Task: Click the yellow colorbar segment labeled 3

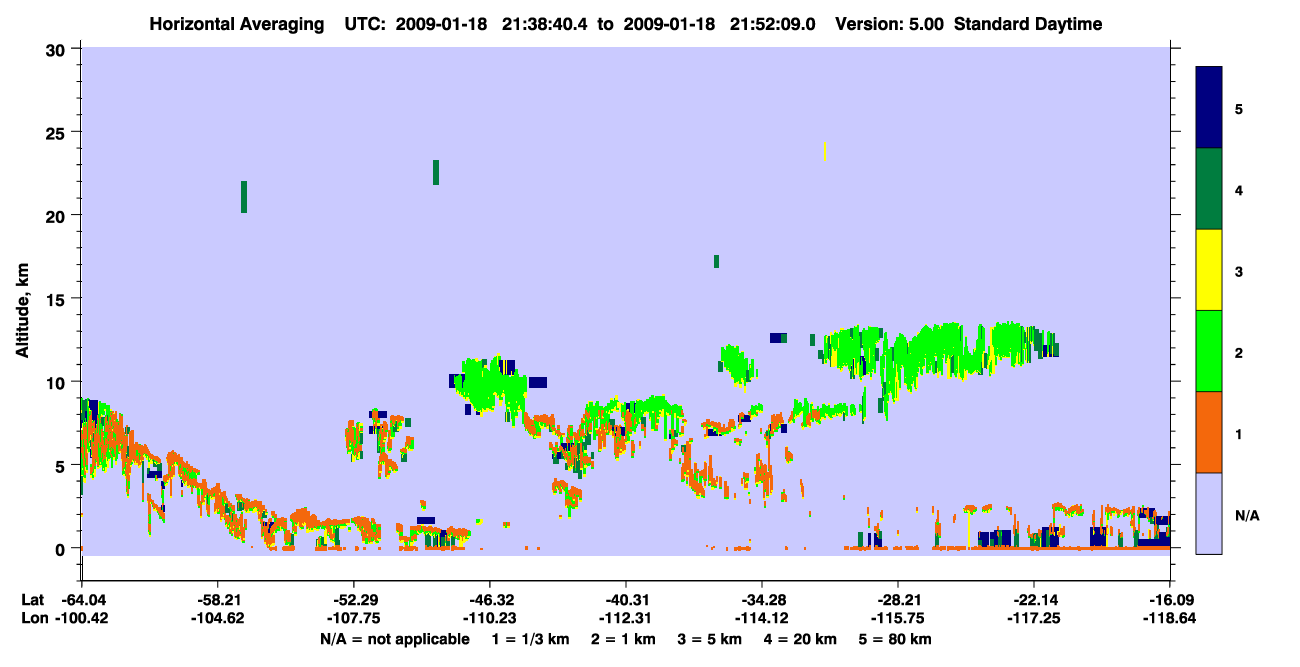Action: [x=1209, y=270]
